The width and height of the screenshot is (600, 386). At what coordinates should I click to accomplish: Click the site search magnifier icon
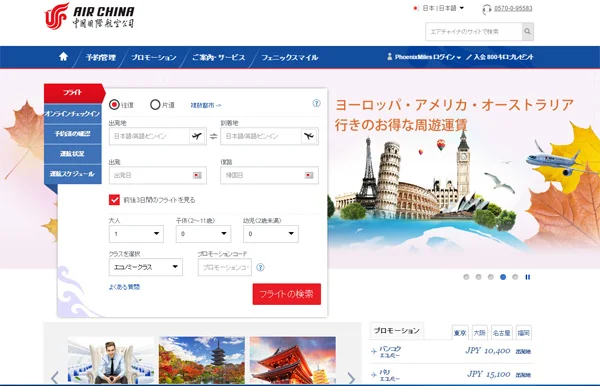527,31
